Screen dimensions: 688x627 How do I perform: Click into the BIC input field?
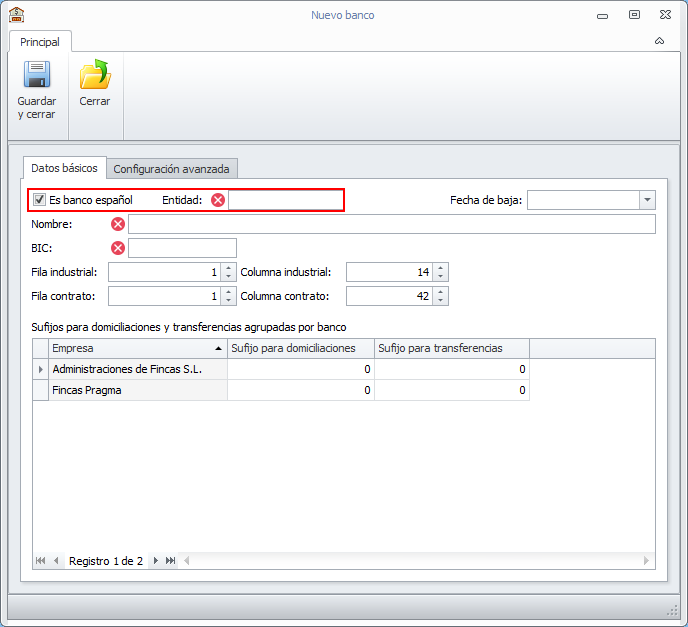(182, 248)
